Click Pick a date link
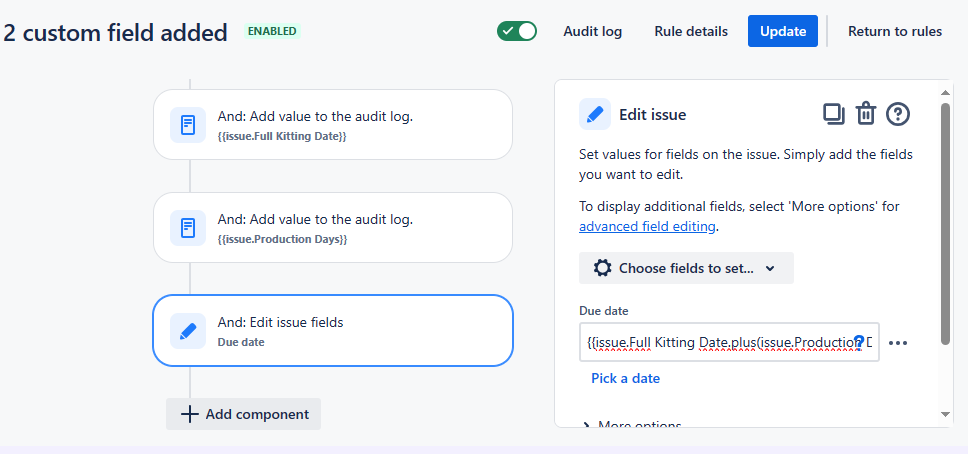The image size is (968, 454). point(625,378)
